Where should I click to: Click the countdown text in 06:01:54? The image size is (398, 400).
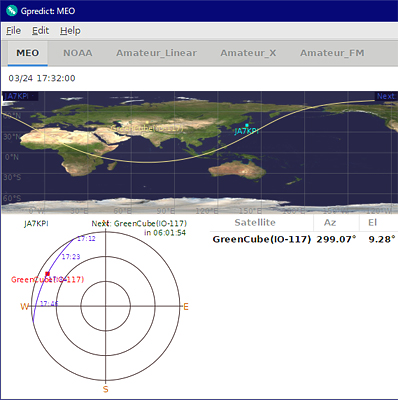click(165, 233)
